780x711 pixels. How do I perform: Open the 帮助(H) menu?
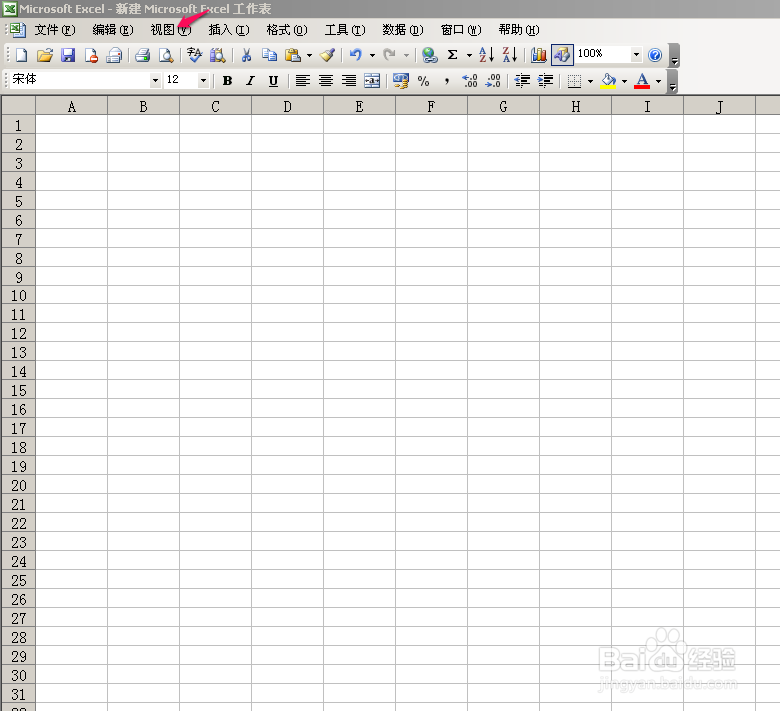(x=519, y=30)
